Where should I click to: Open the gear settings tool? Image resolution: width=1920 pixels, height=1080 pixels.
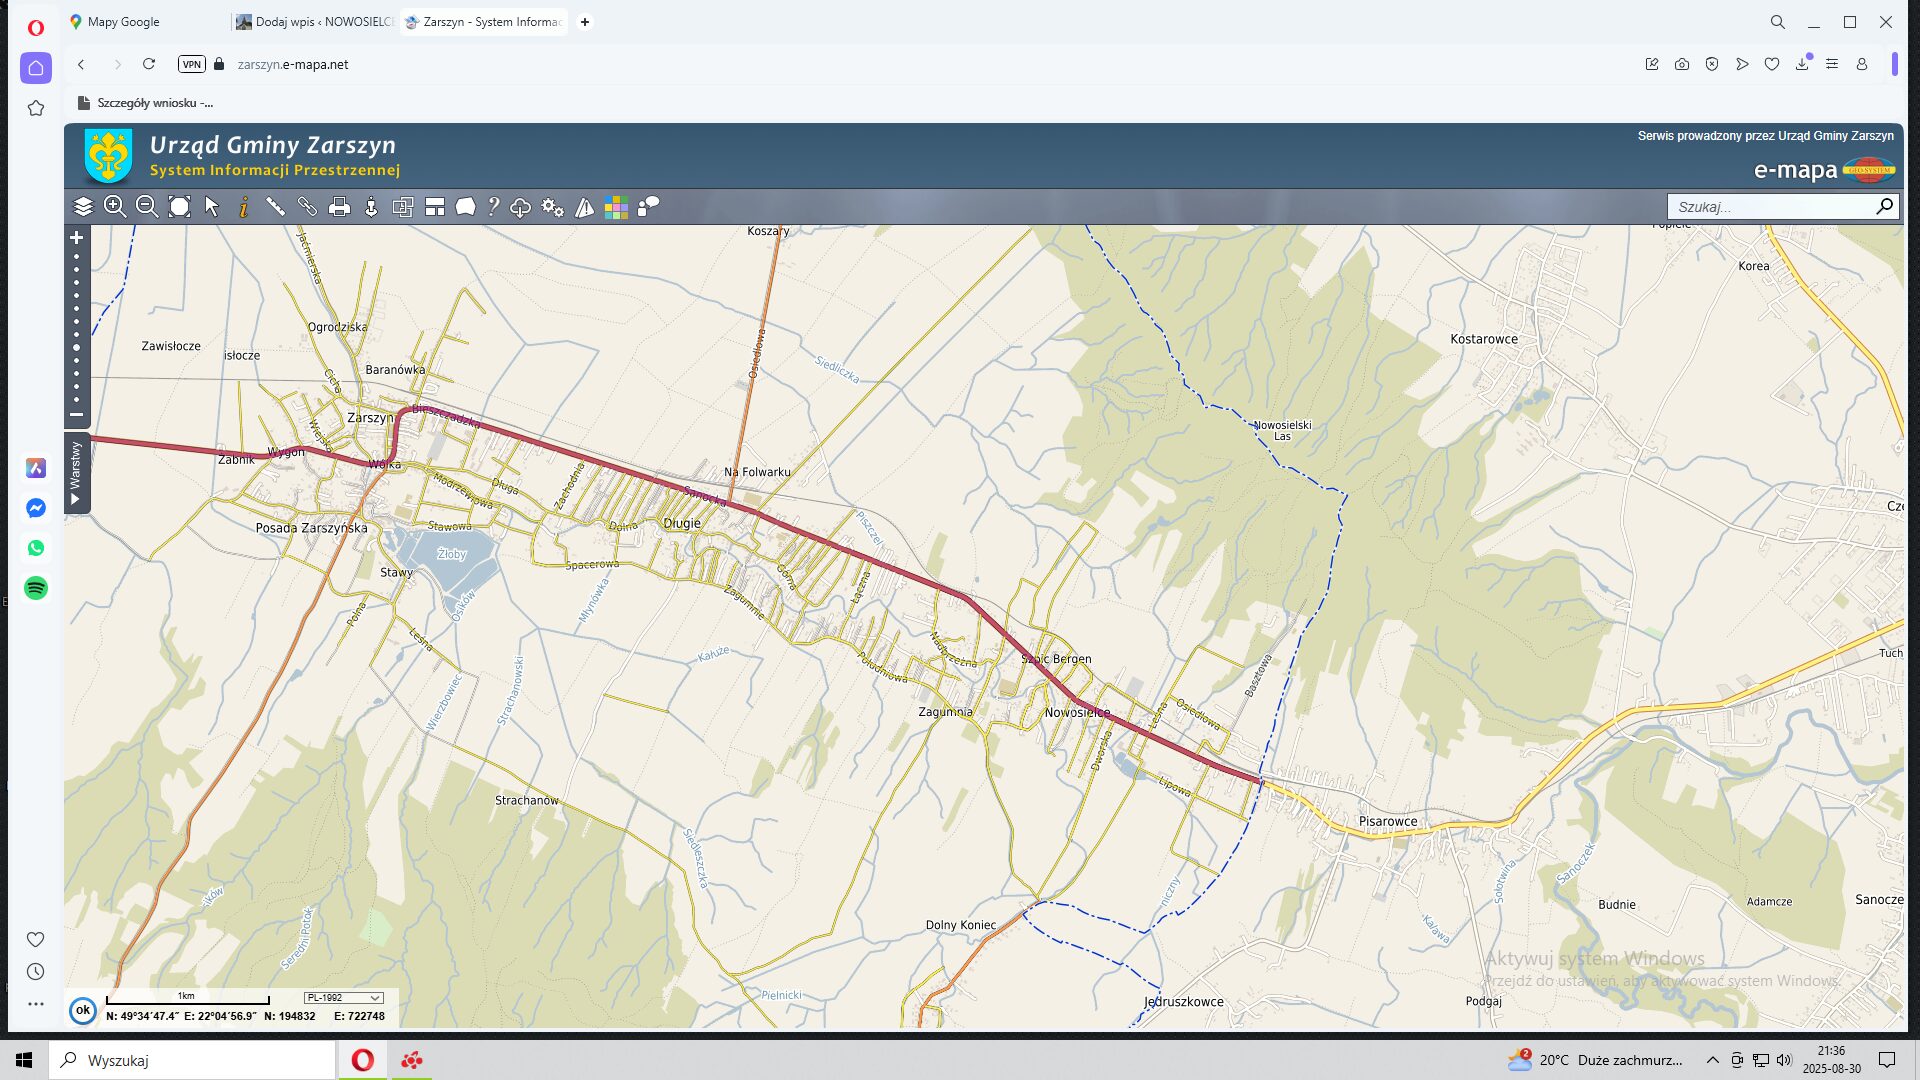[552, 207]
